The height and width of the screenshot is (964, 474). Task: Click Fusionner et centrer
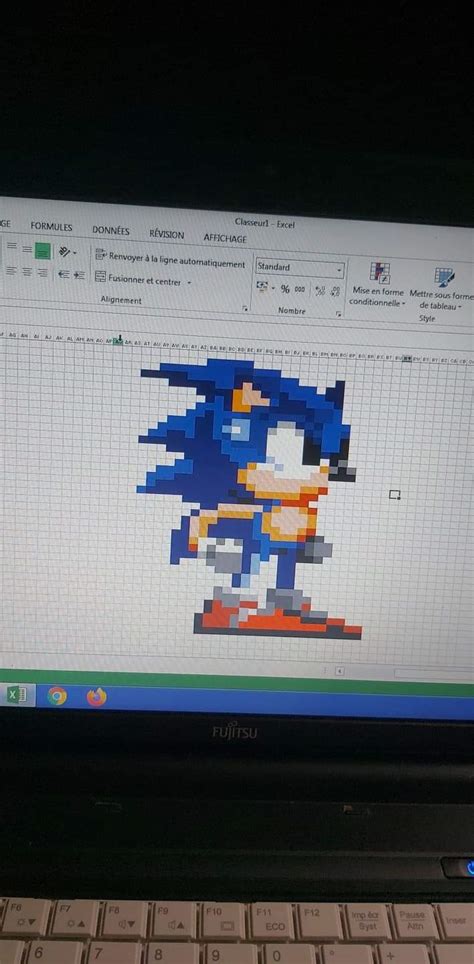click(x=138, y=279)
